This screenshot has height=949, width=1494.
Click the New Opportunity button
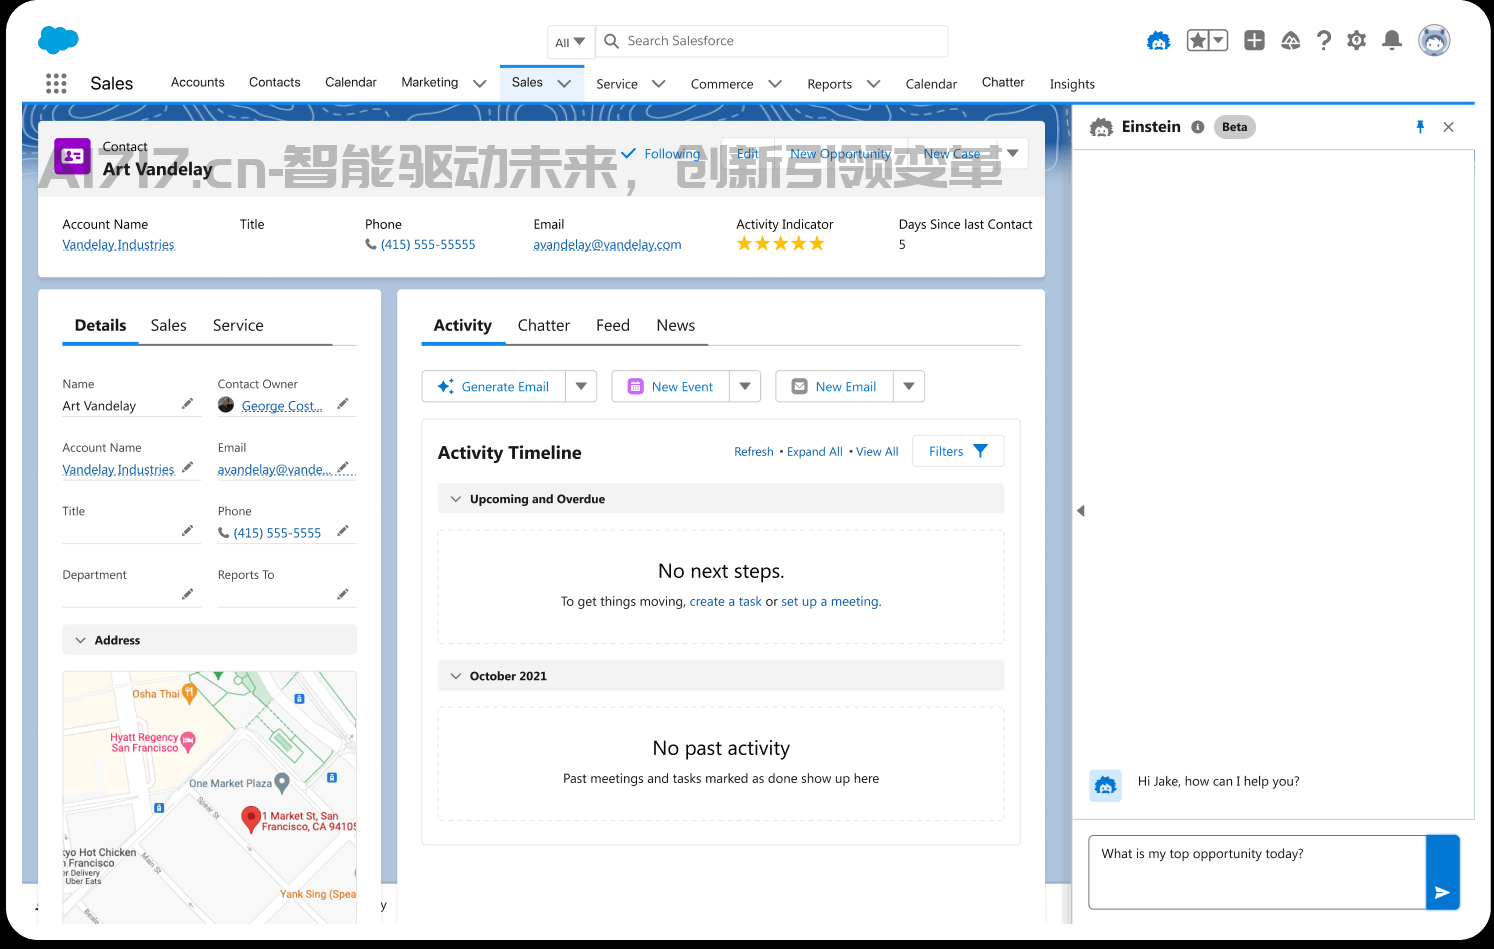coord(840,154)
